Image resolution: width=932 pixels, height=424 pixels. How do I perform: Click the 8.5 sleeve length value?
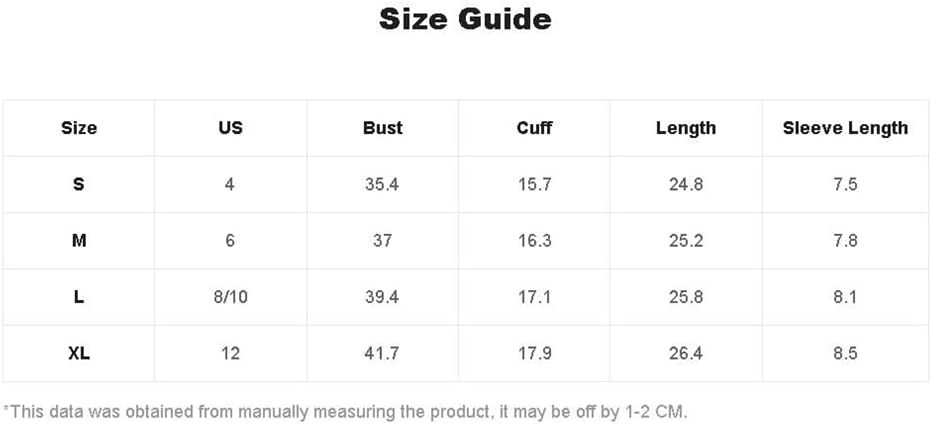pos(845,353)
